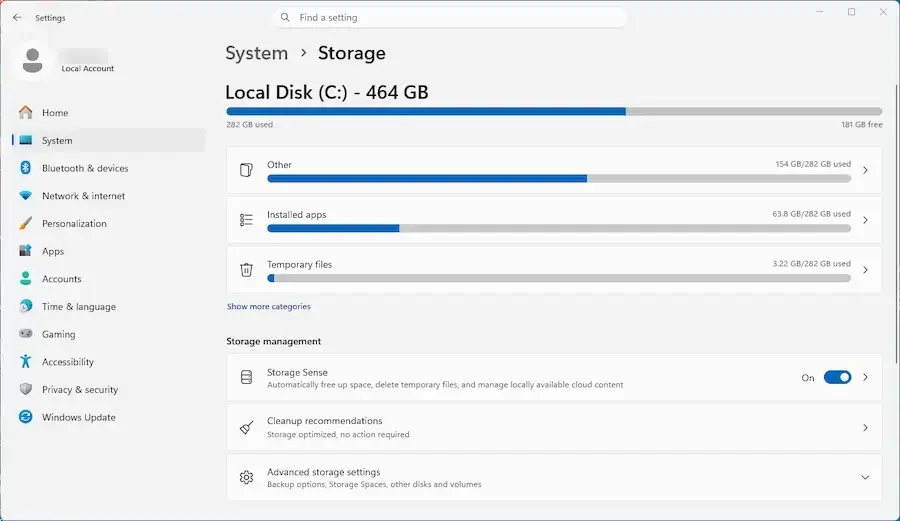Click 'Local Disk (C:) - 464 GB' heading
This screenshot has width=900, height=521.
click(x=327, y=92)
